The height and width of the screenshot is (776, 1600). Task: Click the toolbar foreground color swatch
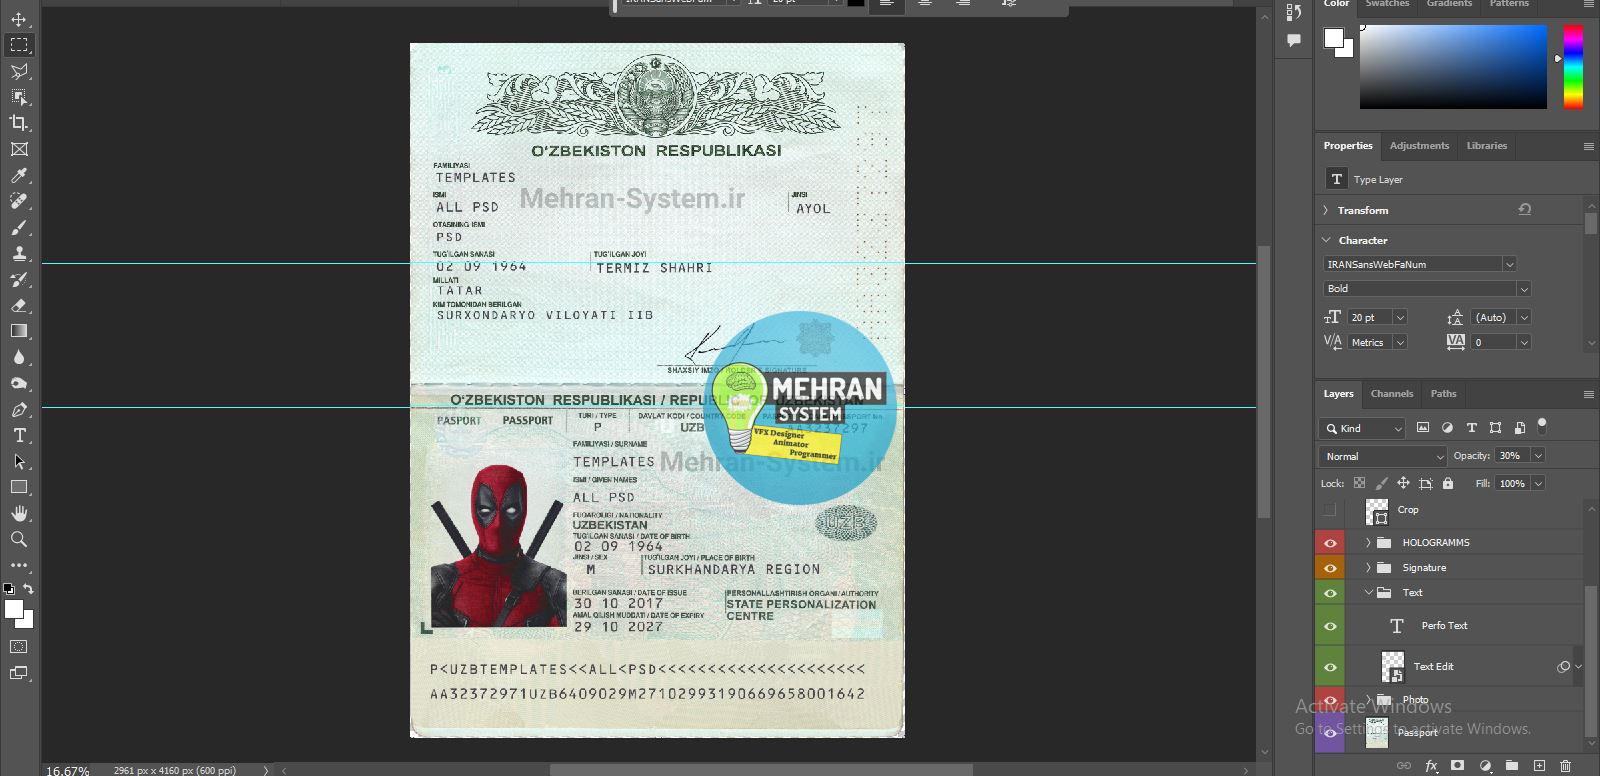coord(14,609)
